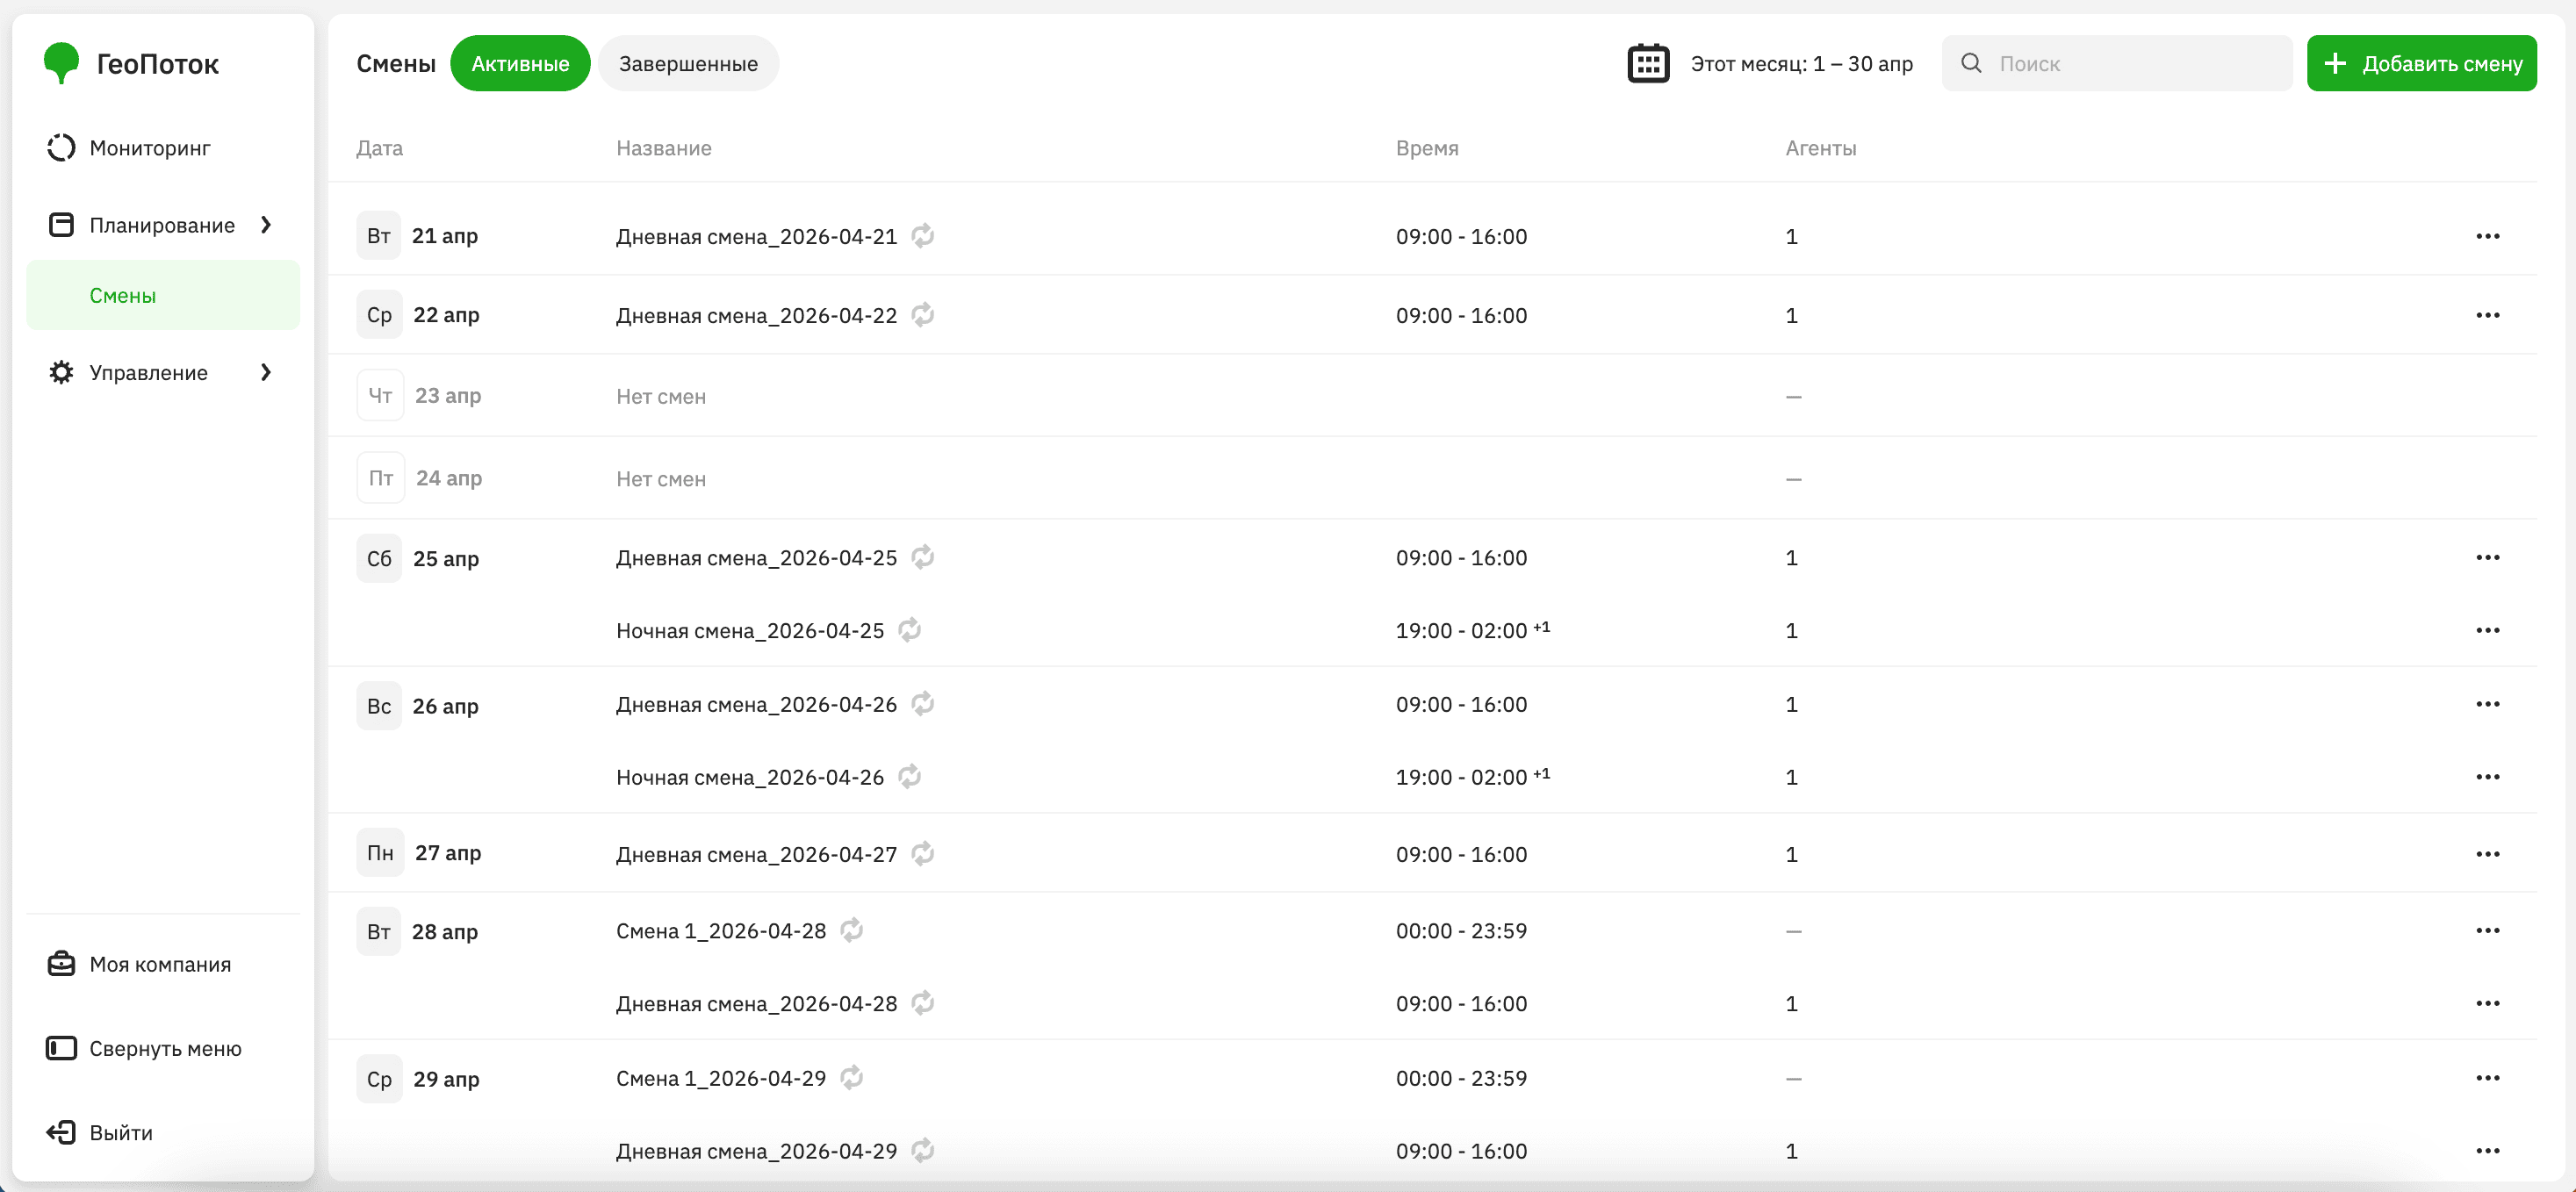Open three-dot menu for Дневная смена_2026-04-29
Image resolution: width=2576 pixels, height=1192 pixels.
[x=2488, y=1151]
